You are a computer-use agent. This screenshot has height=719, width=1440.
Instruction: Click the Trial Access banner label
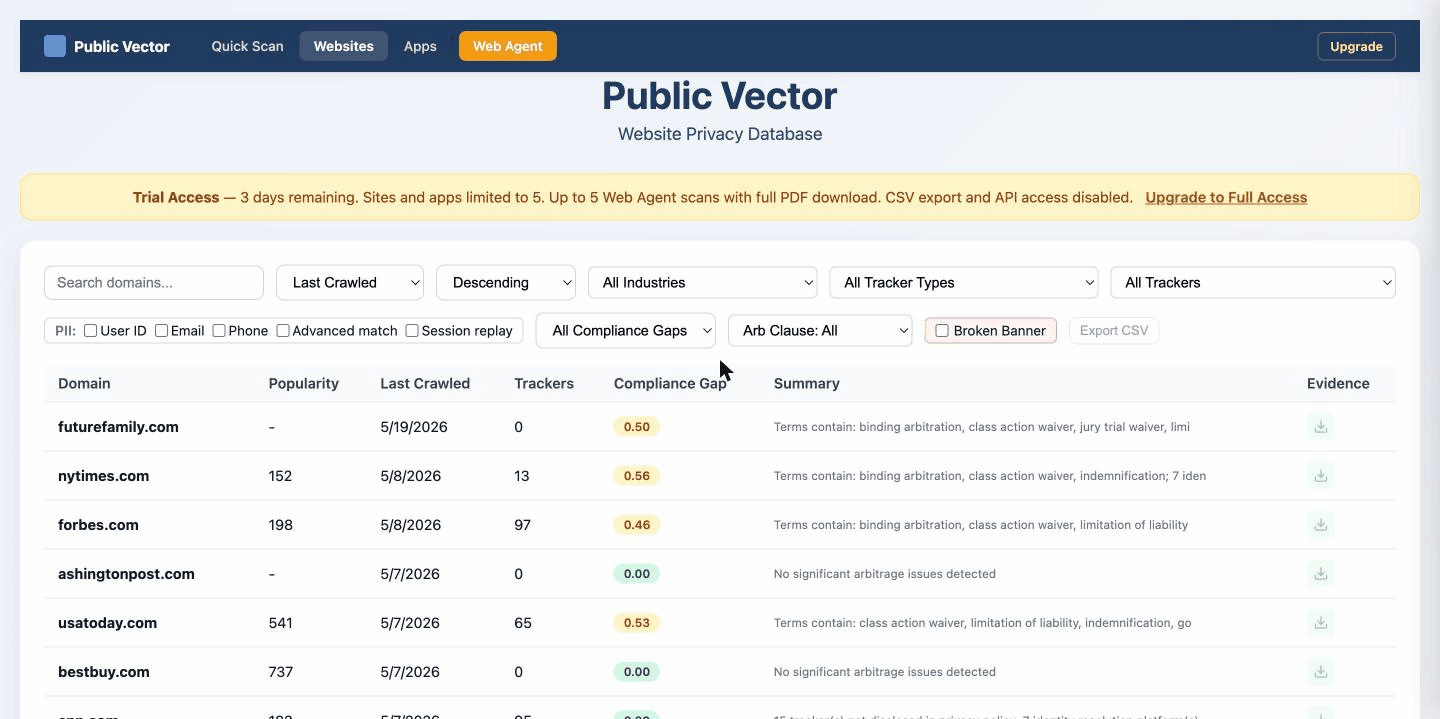tap(176, 198)
